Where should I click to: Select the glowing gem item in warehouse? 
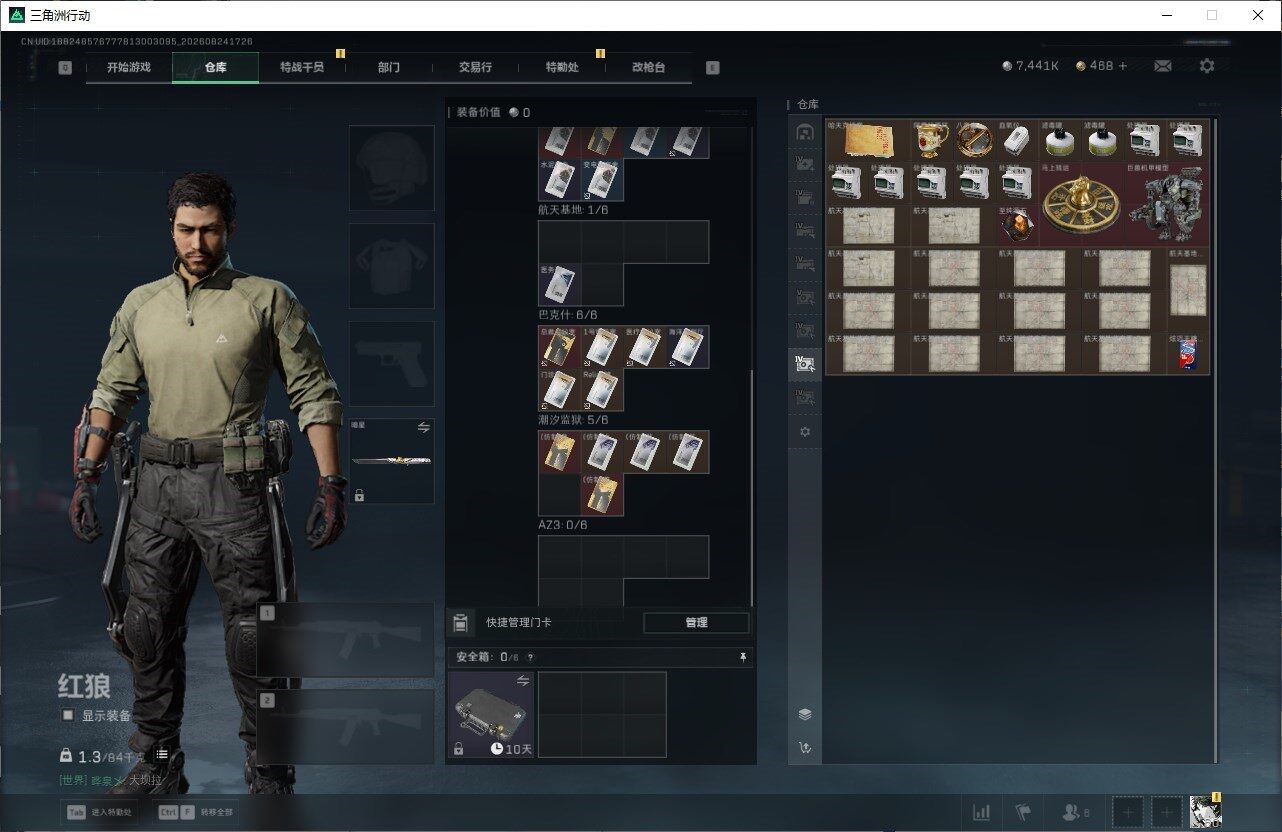click(x=1017, y=226)
